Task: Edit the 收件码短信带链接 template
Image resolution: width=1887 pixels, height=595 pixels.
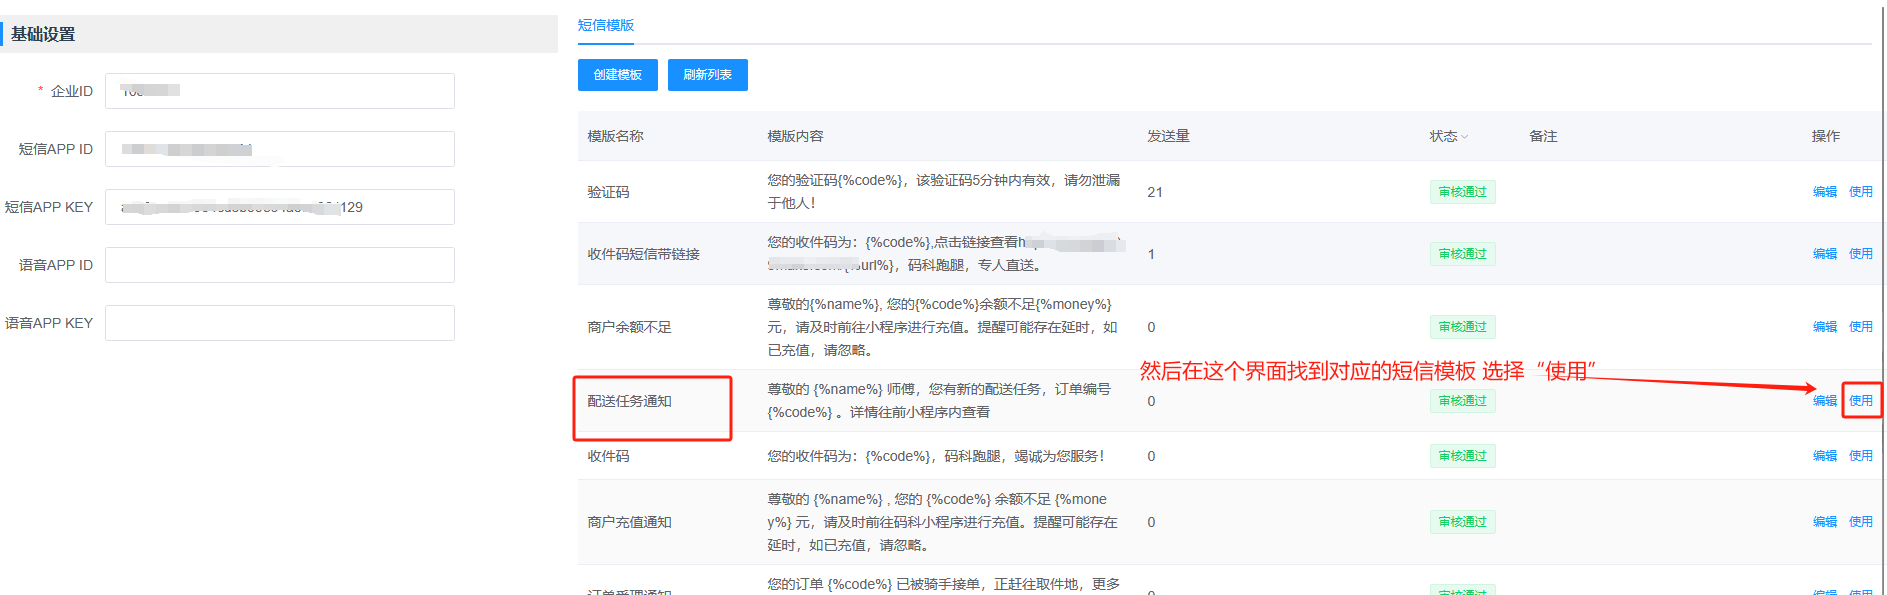Action: point(1825,254)
